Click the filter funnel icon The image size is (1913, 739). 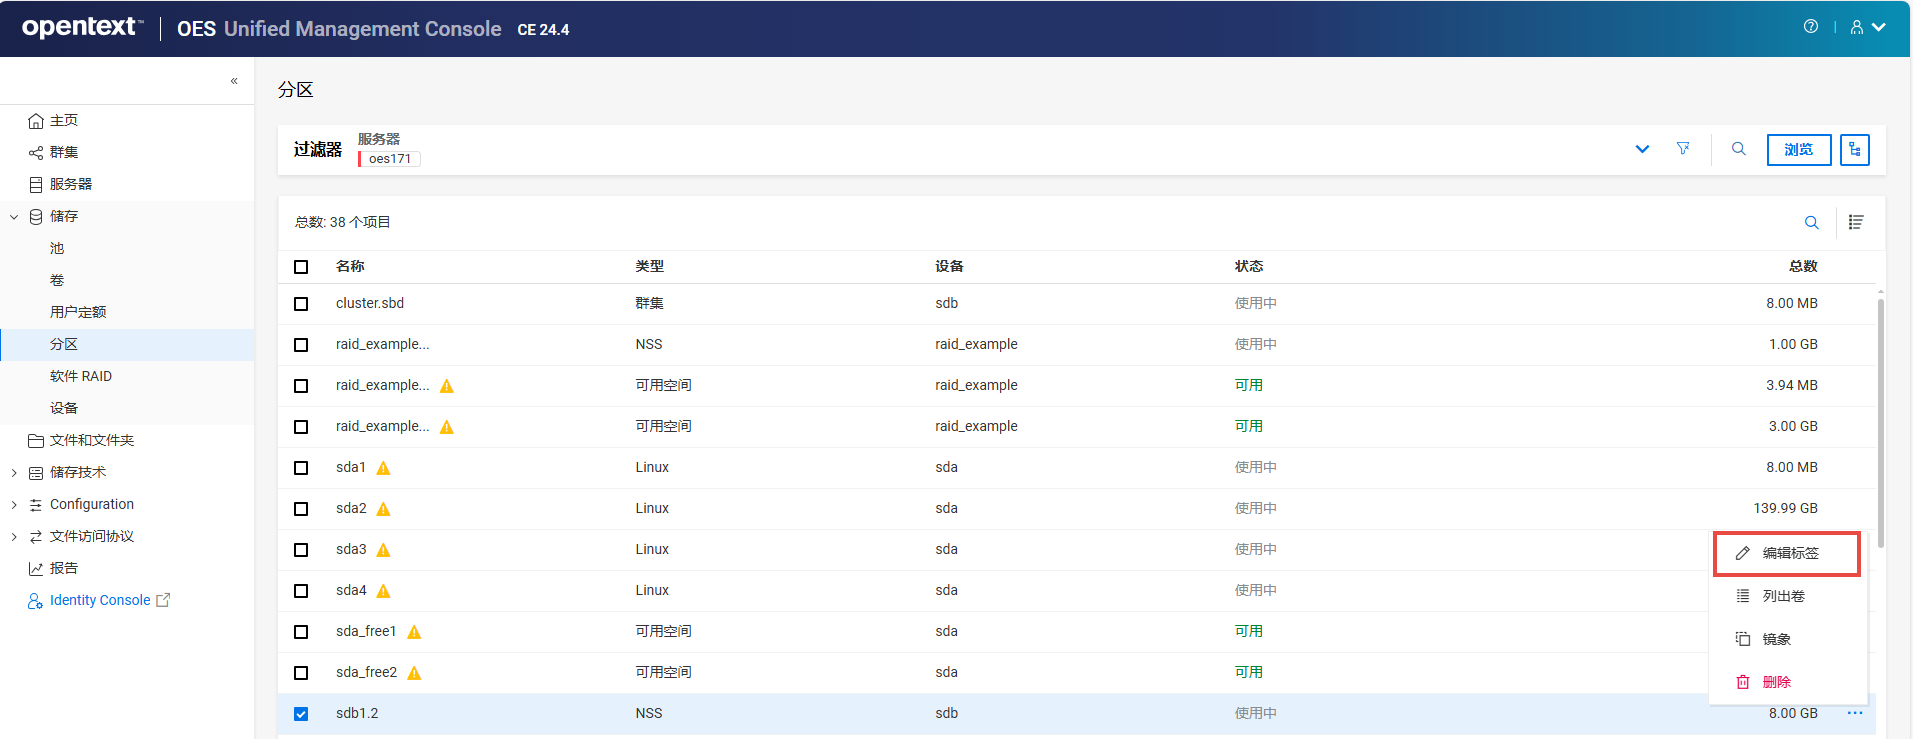1683,149
